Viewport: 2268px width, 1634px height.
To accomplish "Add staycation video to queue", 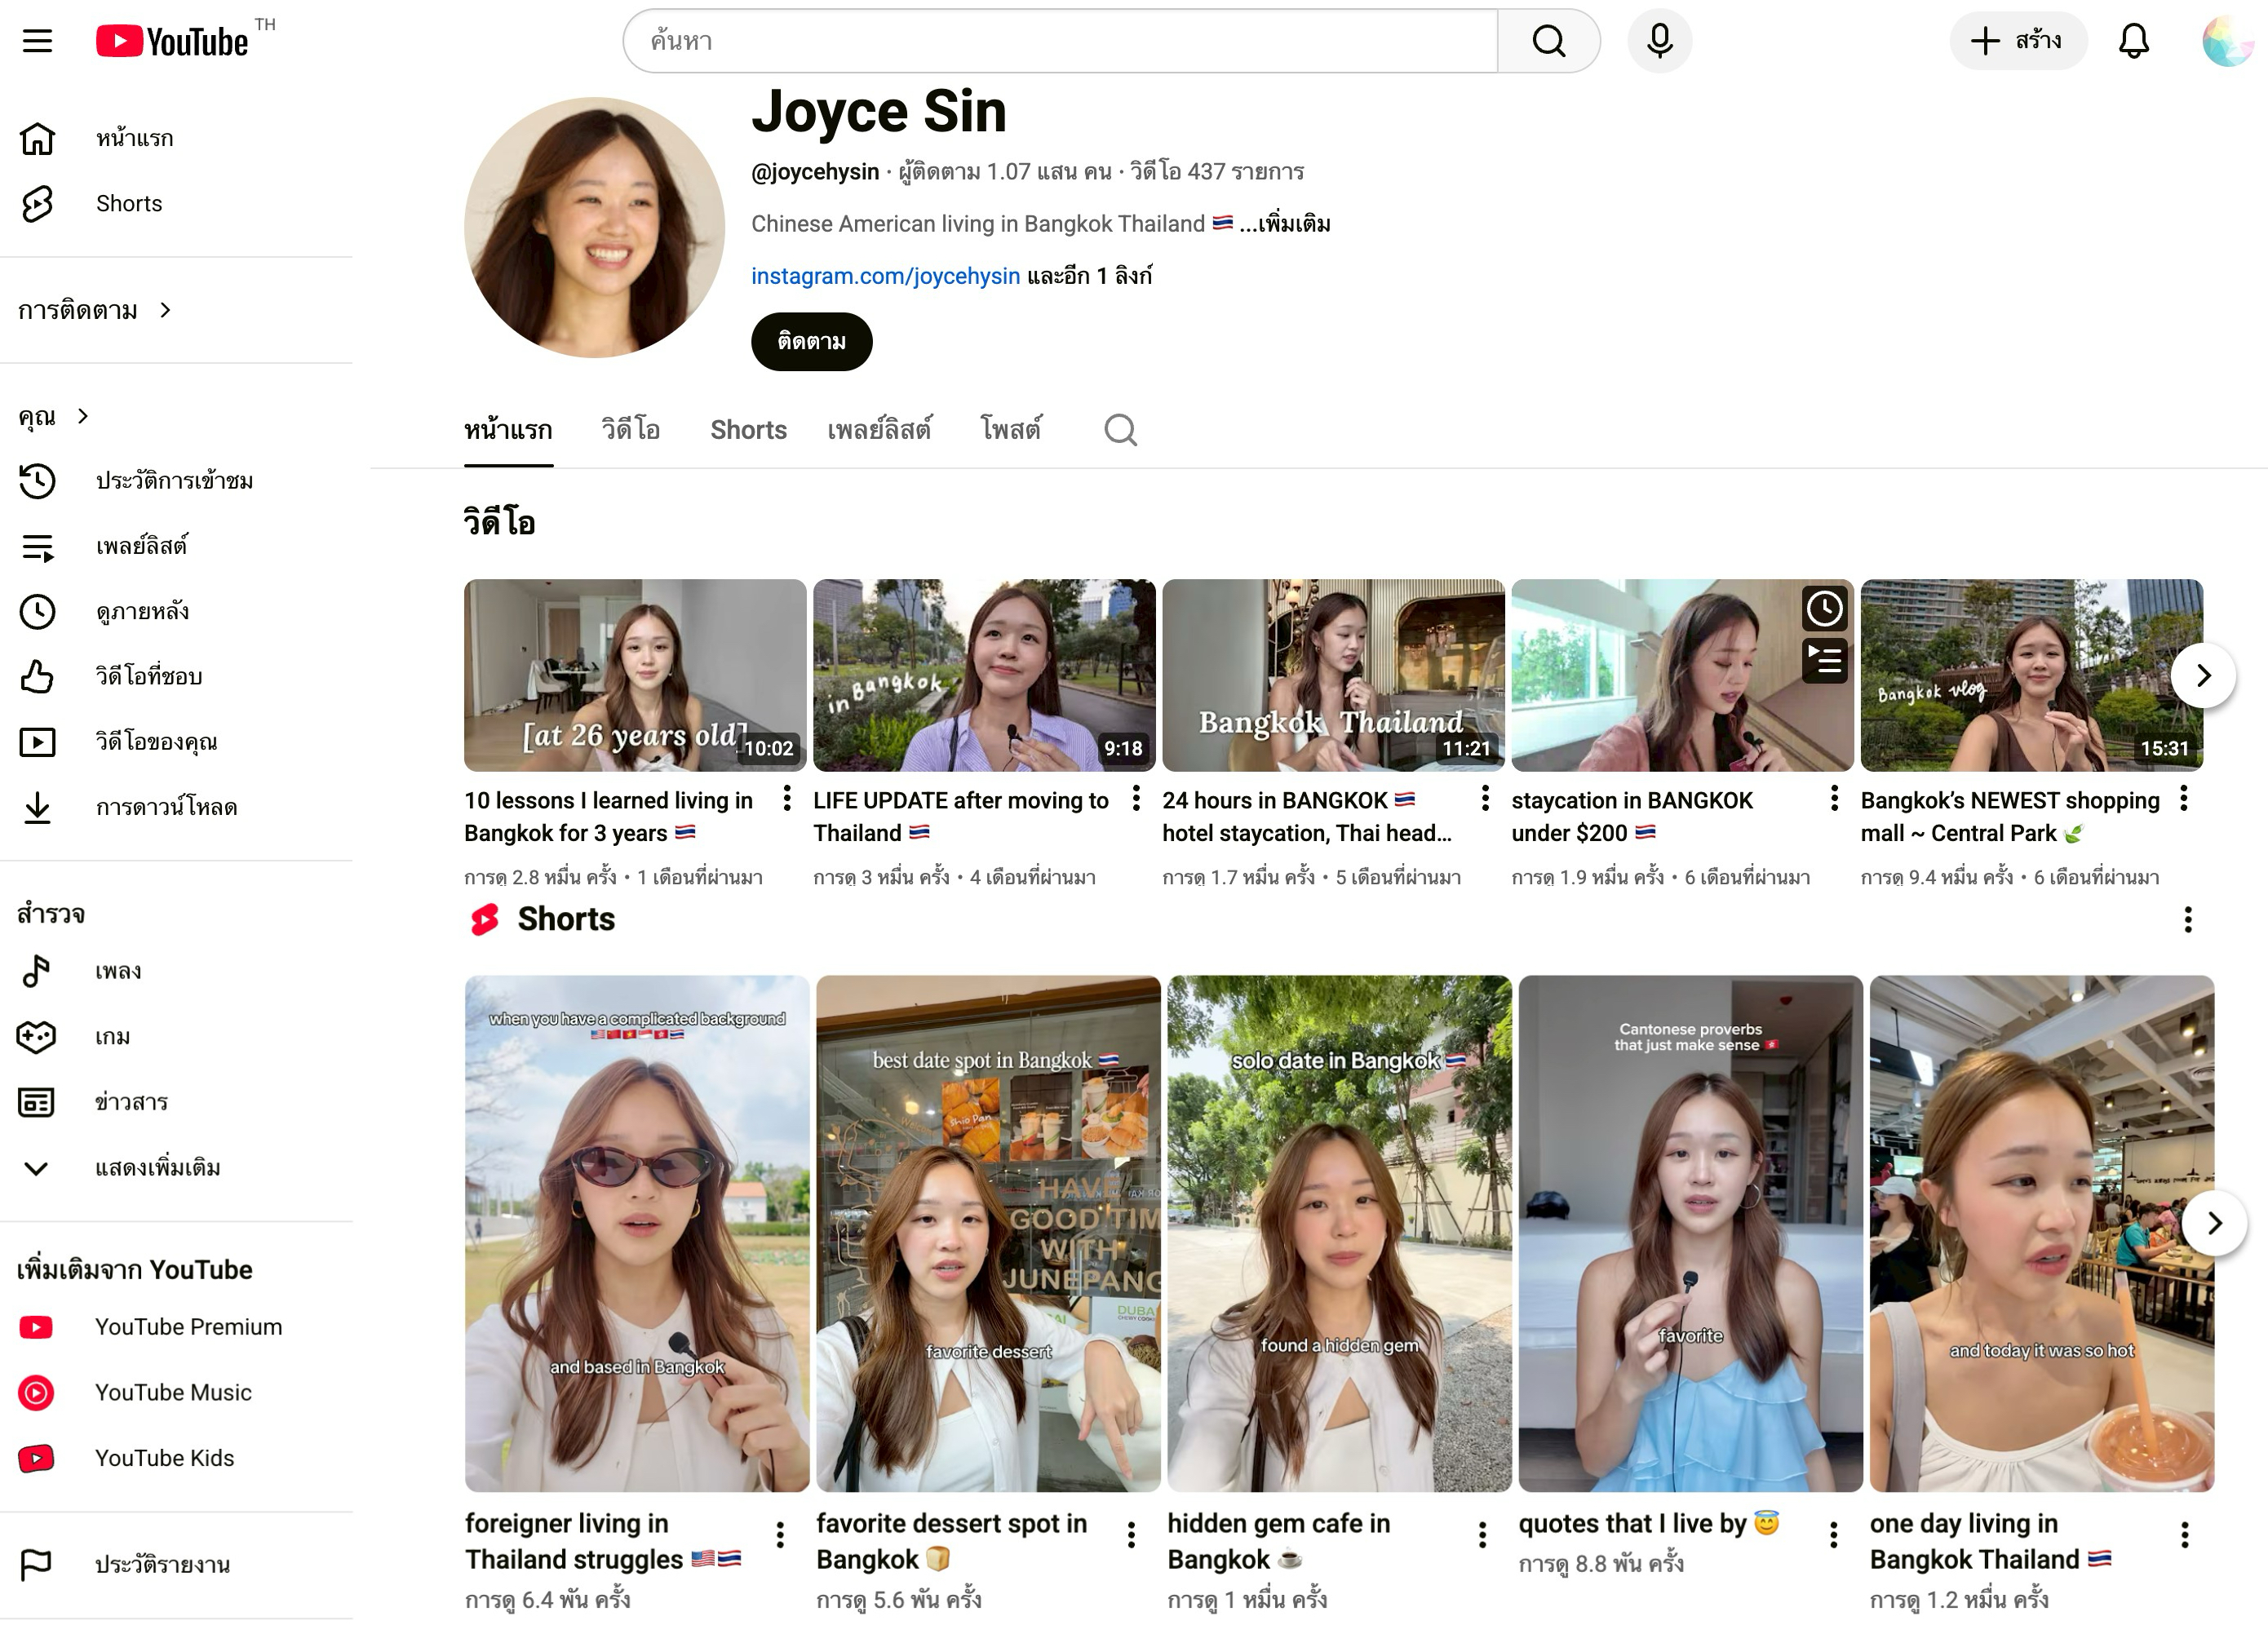I will 1824,660.
